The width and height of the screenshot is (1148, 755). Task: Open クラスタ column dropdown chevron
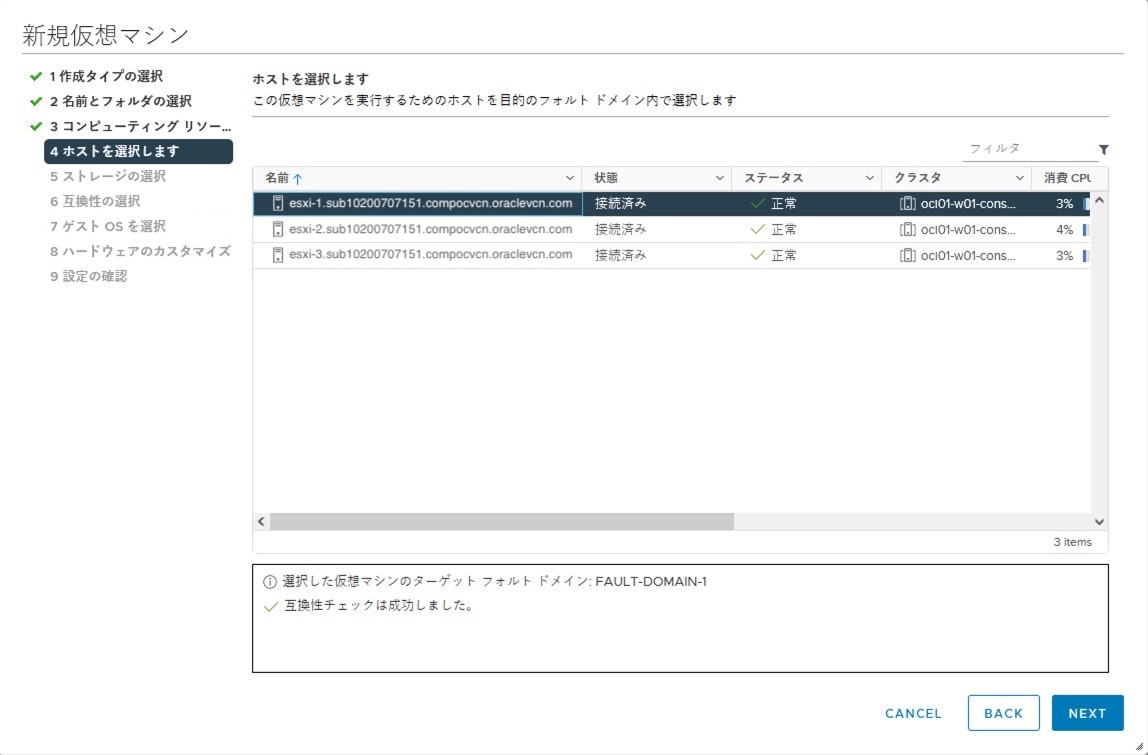tap(1020, 178)
